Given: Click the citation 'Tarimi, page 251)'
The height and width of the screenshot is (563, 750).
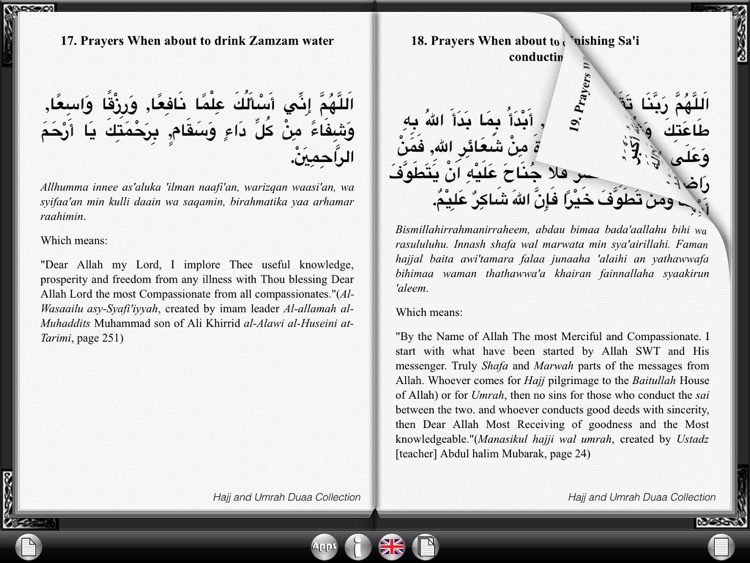Looking at the screenshot, I should [x=82, y=338].
